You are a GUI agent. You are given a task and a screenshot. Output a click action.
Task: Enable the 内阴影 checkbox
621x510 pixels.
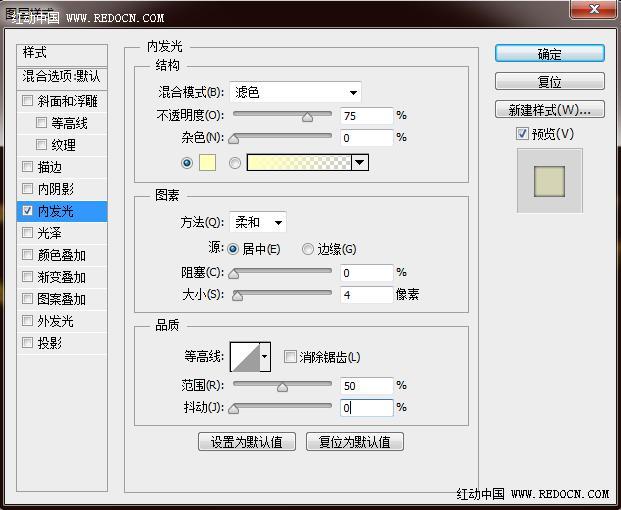point(27,188)
